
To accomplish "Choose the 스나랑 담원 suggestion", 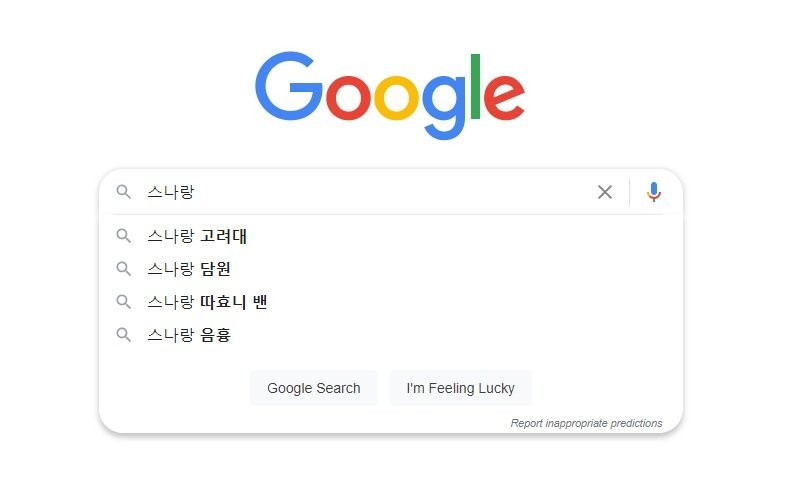I will [x=390, y=269].
